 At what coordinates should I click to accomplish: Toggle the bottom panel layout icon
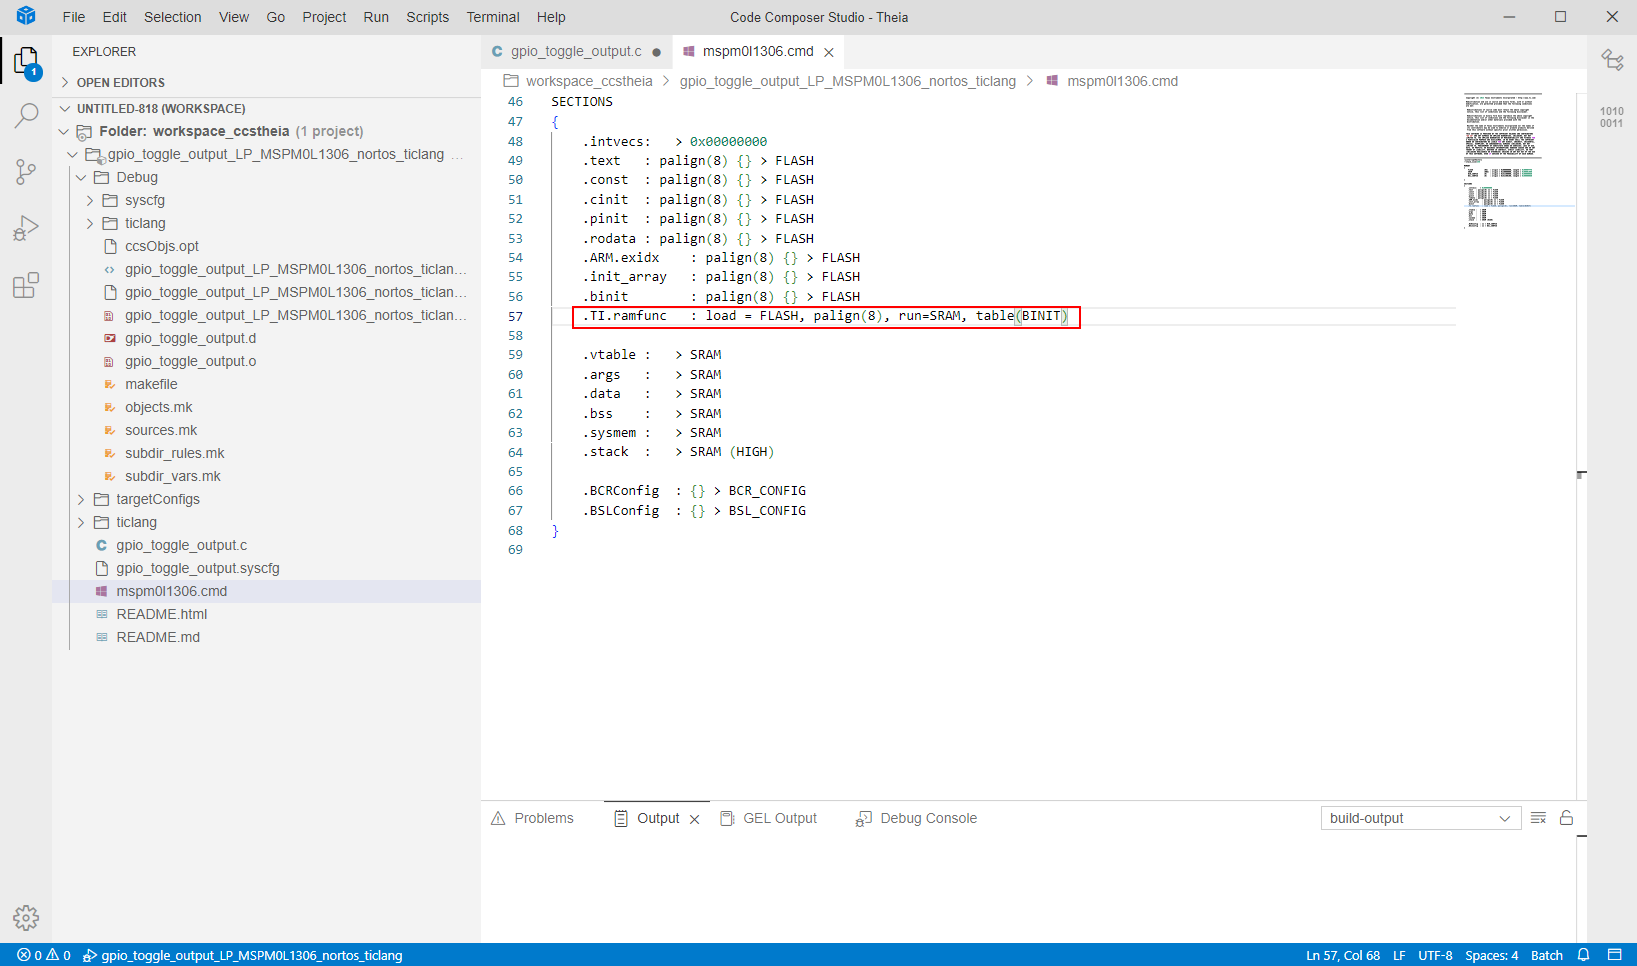pyautogui.click(x=1614, y=955)
